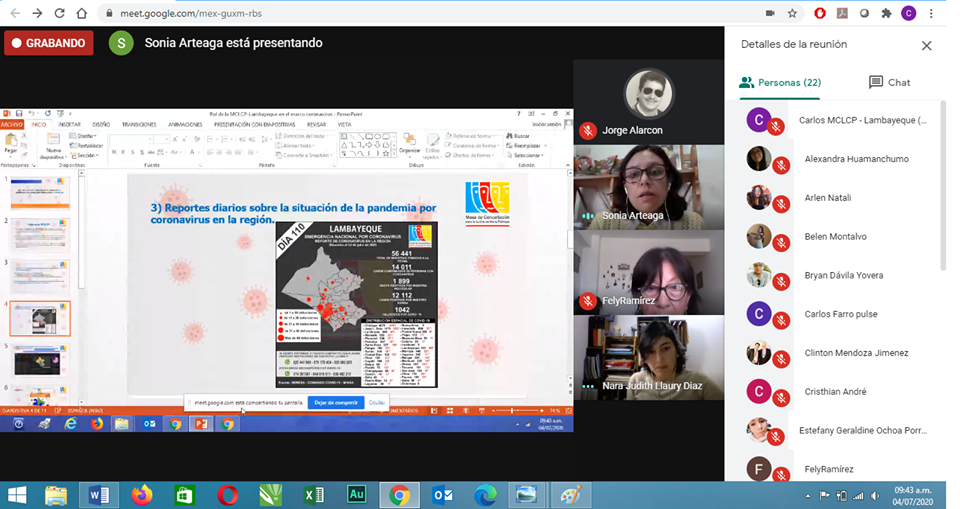Image resolution: width=960 pixels, height=509 pixels.
Task: Open Chrome profile avatar menu
Action: click(909, 13)
